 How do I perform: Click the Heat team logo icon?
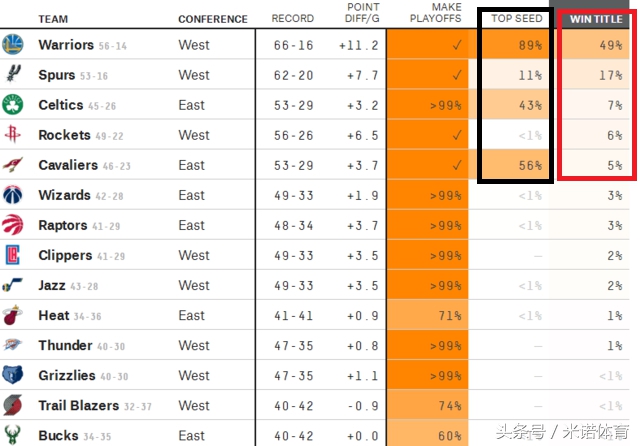click(x=13, y=315)
